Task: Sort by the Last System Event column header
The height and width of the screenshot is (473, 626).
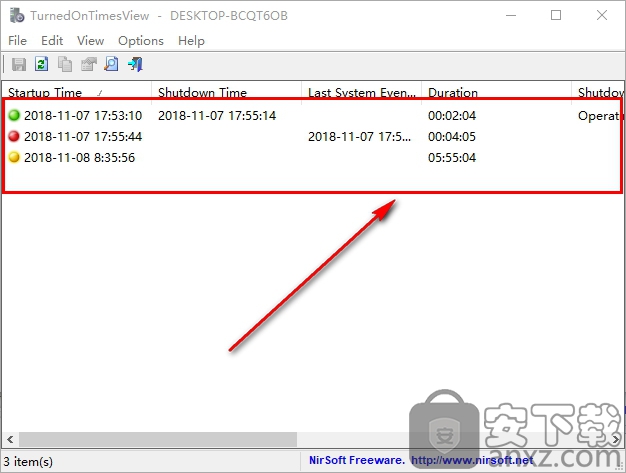Action: [x=362, y=93]
